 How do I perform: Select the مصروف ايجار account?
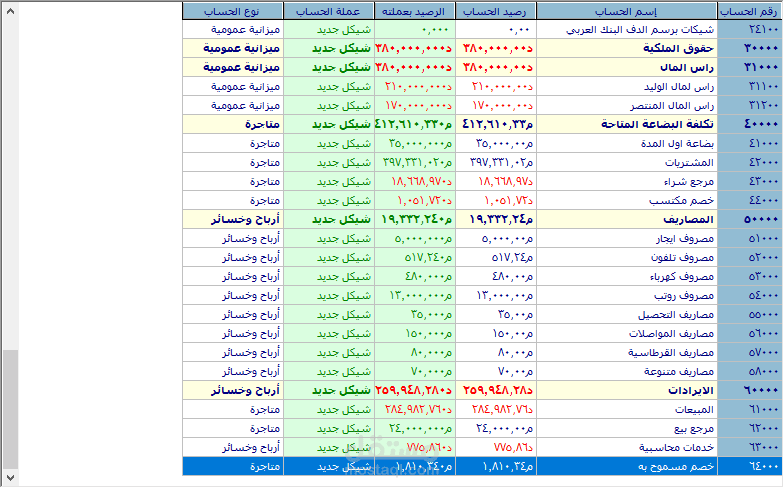[x=626, y=239]
